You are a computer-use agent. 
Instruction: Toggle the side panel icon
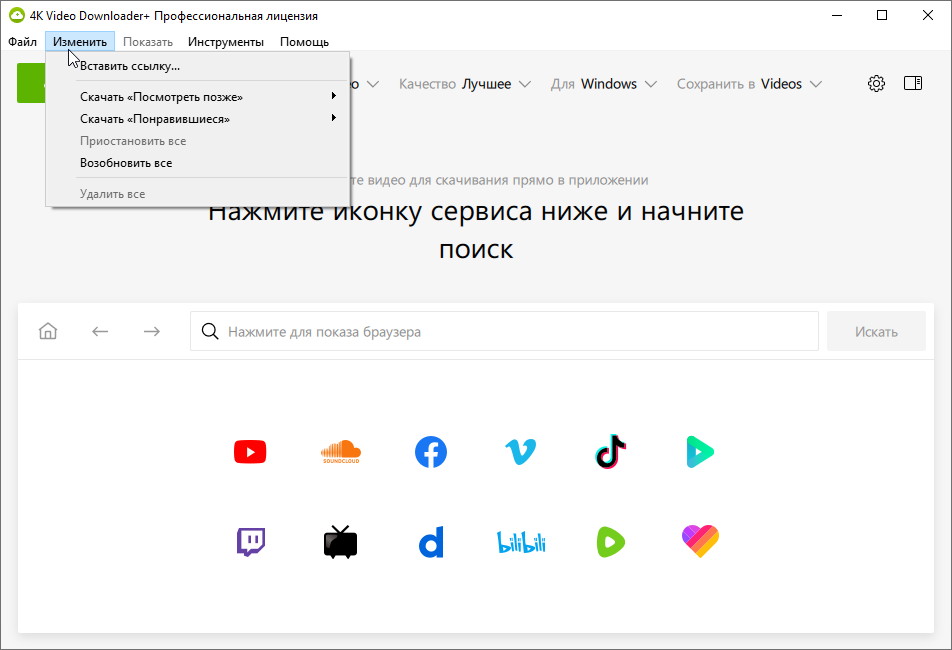pos(913,83)
